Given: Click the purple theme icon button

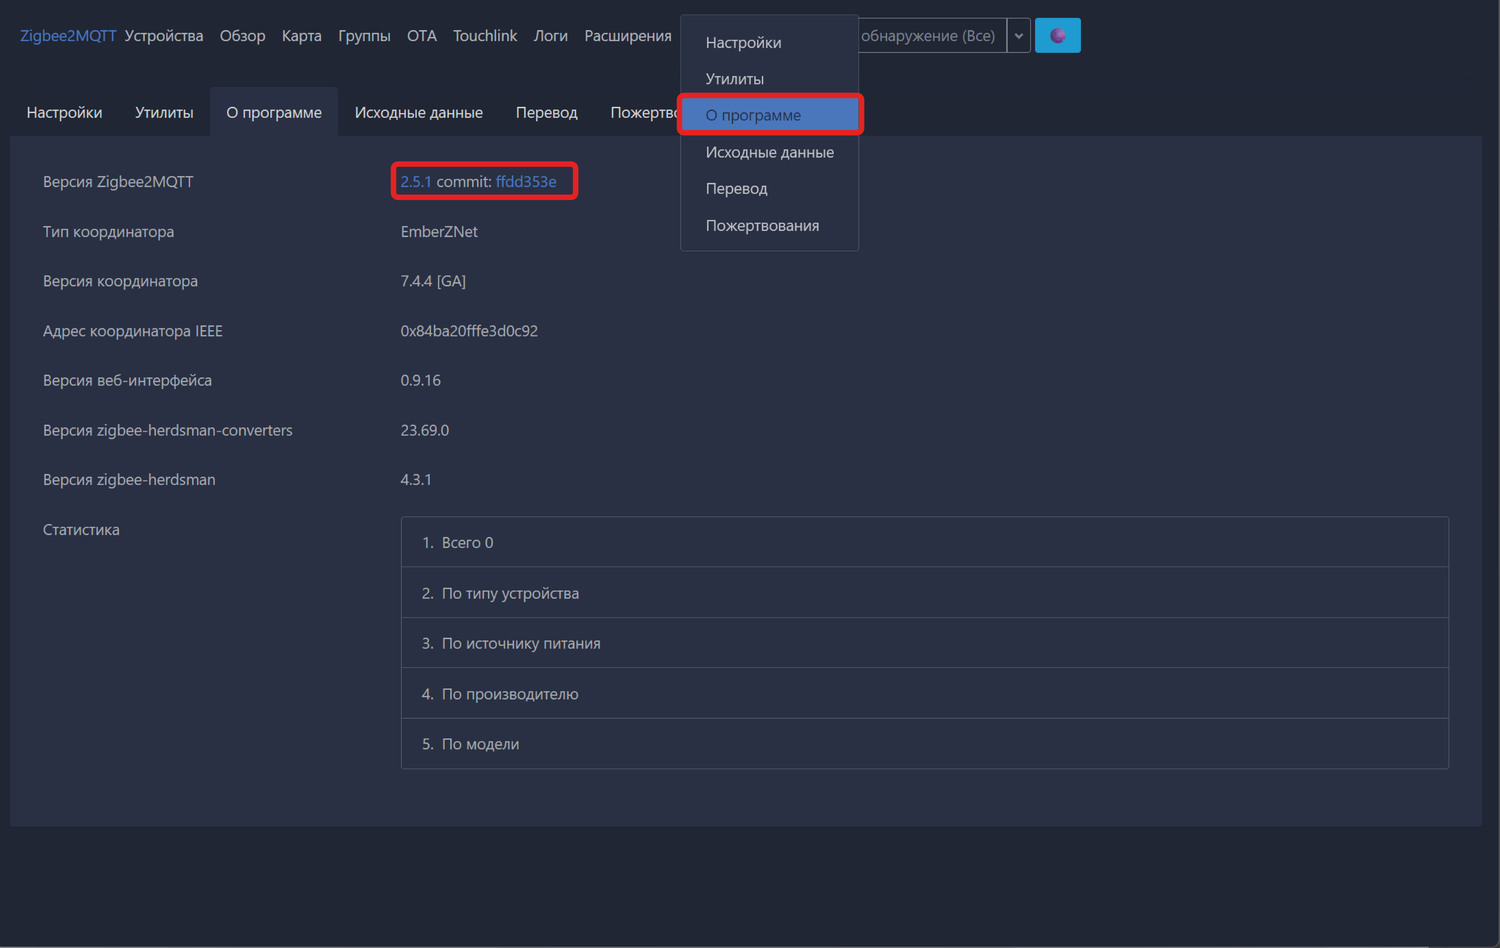Looking at the screenshot, I should pyautogui.click(x=1057, y=36).
